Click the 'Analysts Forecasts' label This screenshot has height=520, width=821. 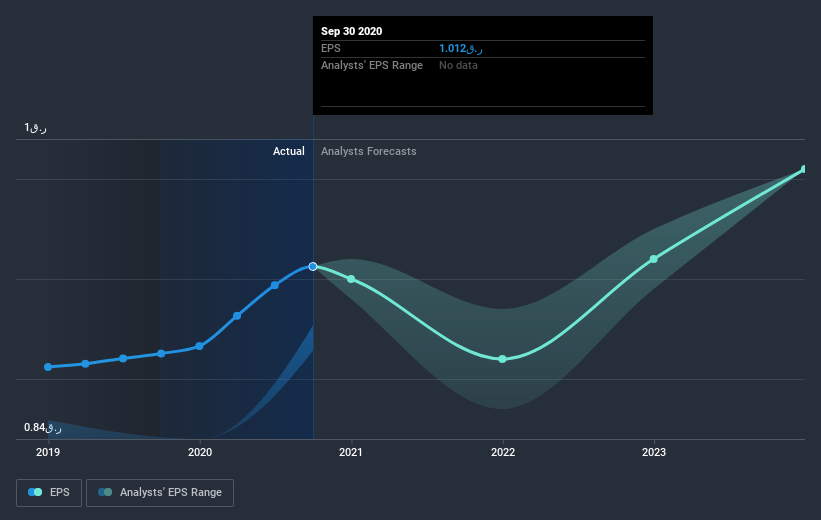(369, 151)
